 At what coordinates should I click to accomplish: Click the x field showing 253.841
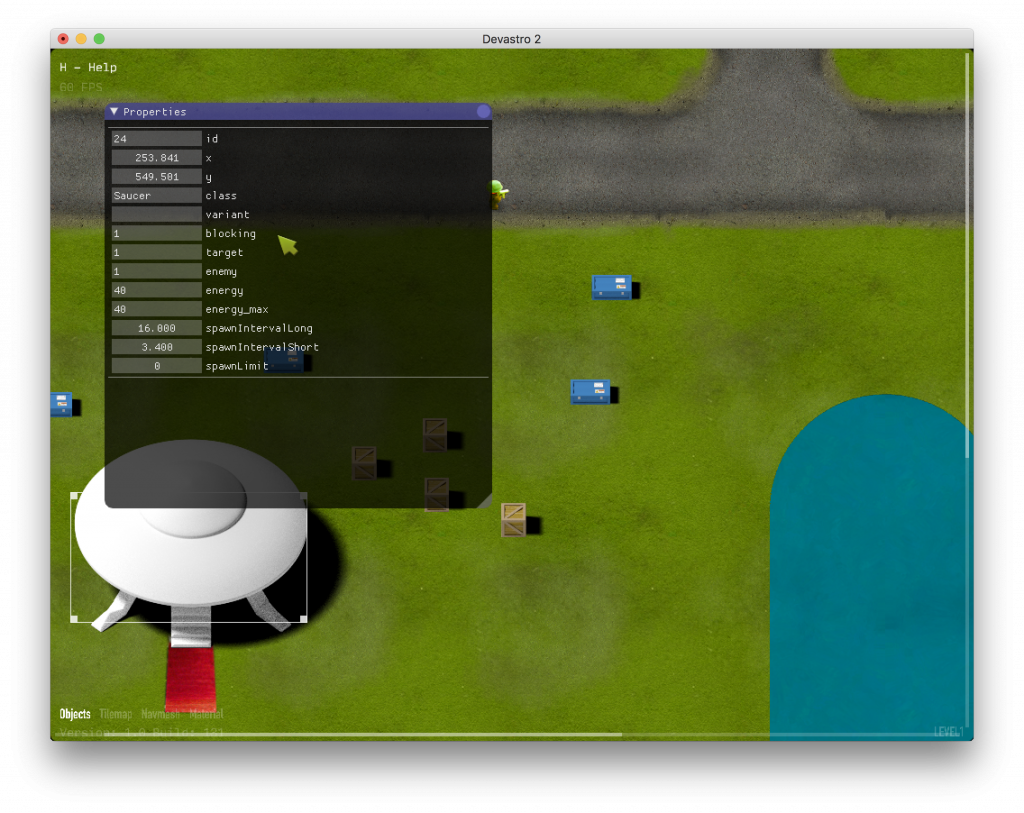pyautogui.click(x=157, y=157)
